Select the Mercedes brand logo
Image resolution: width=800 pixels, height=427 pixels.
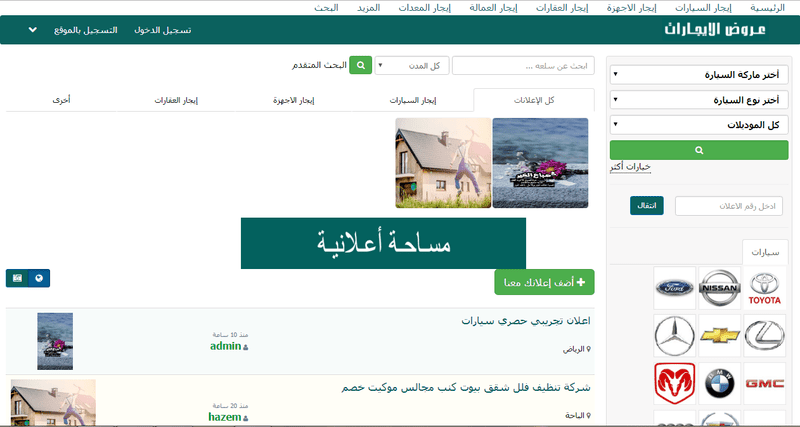point(674,336)
